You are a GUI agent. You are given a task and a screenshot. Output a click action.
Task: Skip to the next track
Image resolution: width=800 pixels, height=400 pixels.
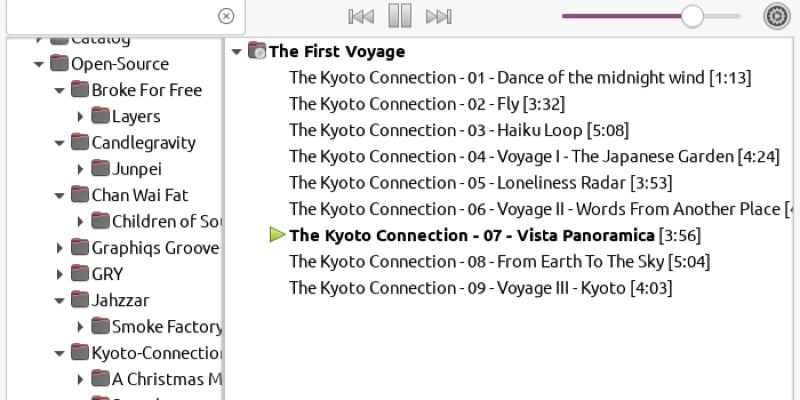click(438, 16)
